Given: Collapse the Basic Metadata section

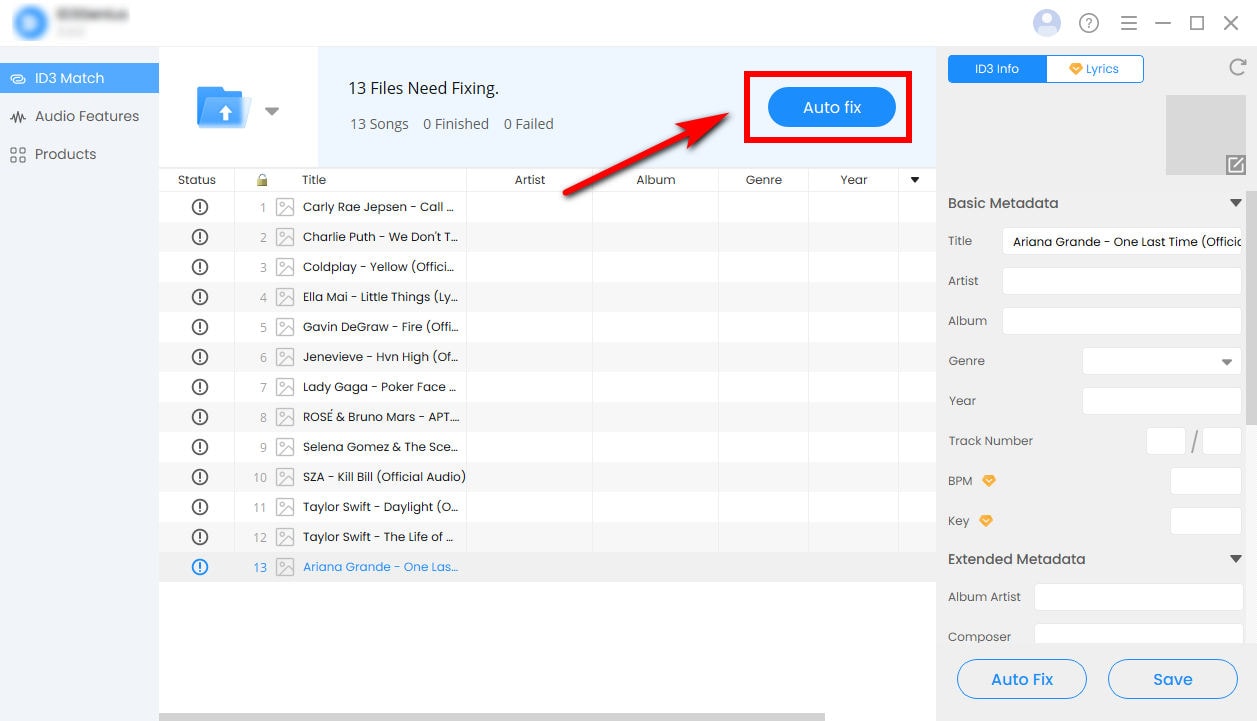Looking at the screenshot, I should (x=1236, y=203).
